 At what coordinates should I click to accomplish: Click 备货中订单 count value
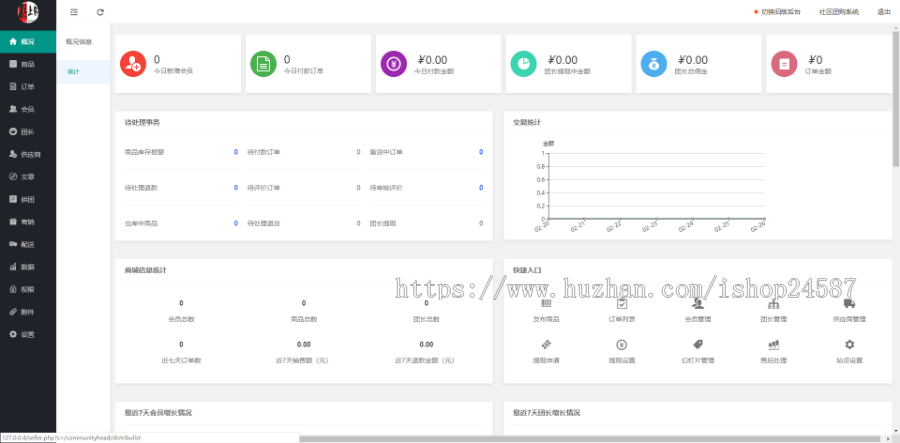click(x=481, y=152)
